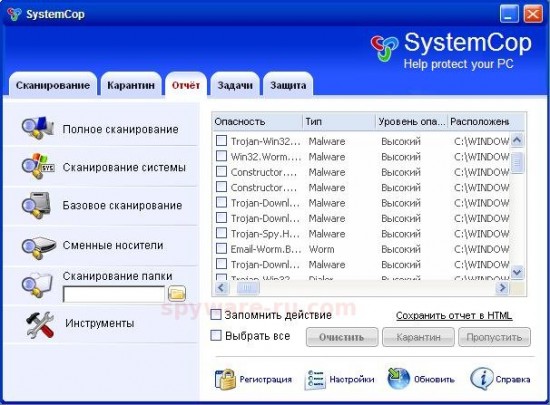Click the Пропустить button

(x=494, y=337)
